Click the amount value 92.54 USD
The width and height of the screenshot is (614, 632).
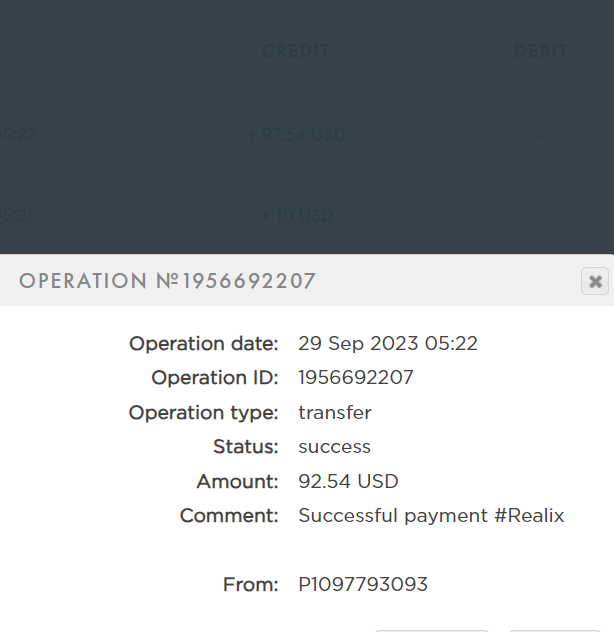click(348, 481)
